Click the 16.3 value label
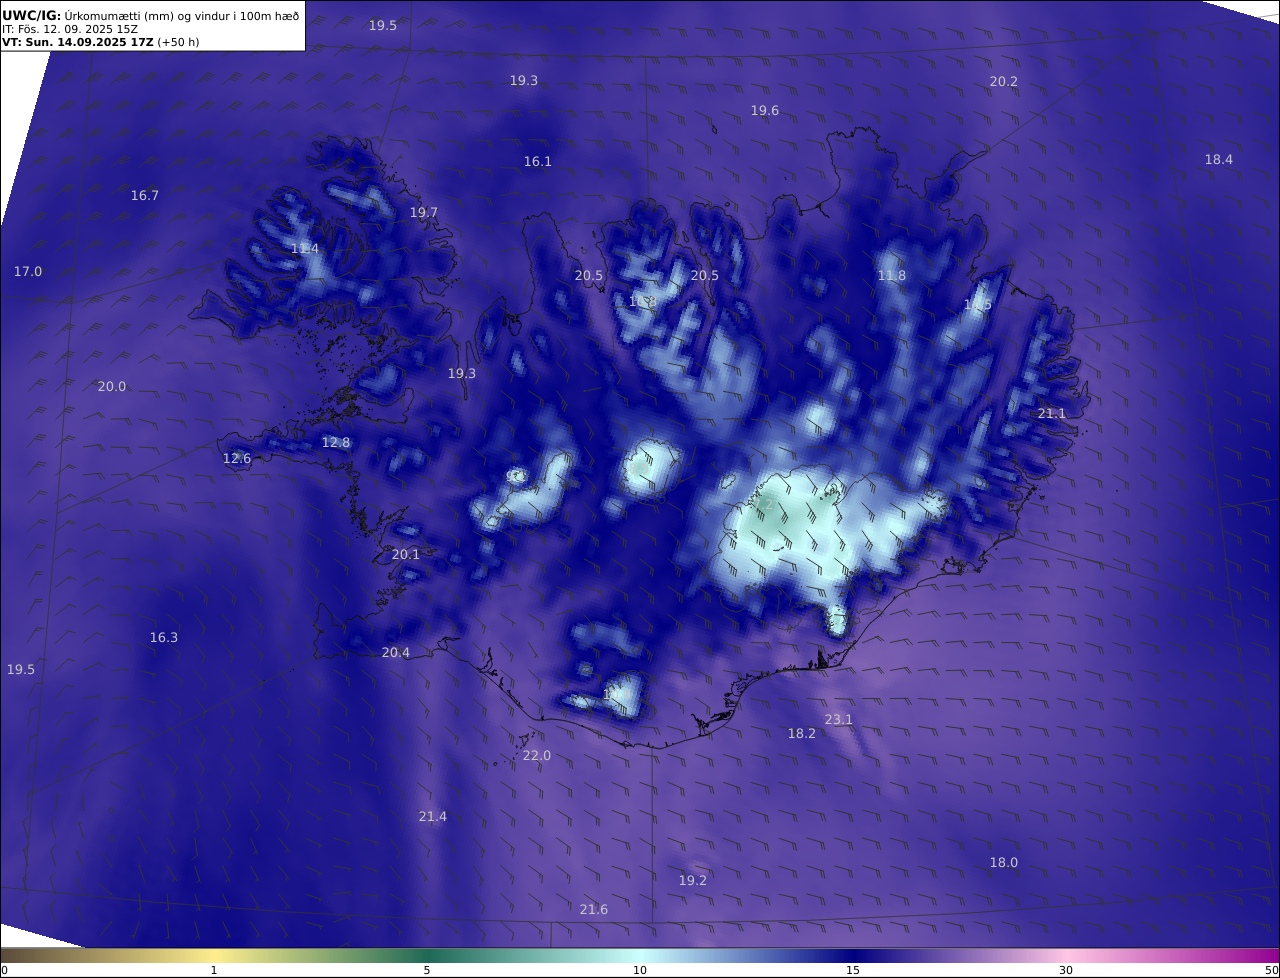 point(164,638)
